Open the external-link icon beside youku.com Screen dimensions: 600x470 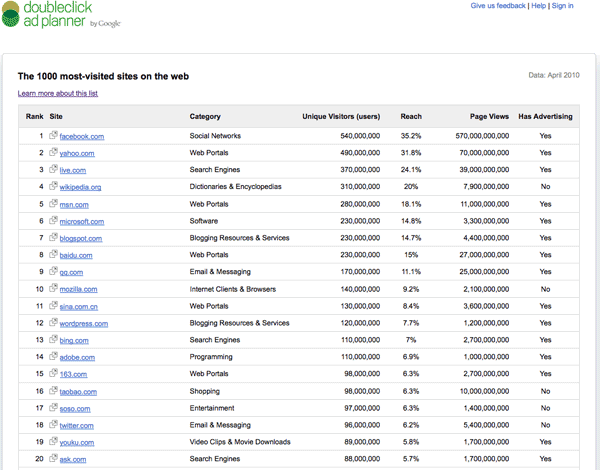(x=53, y=441)
